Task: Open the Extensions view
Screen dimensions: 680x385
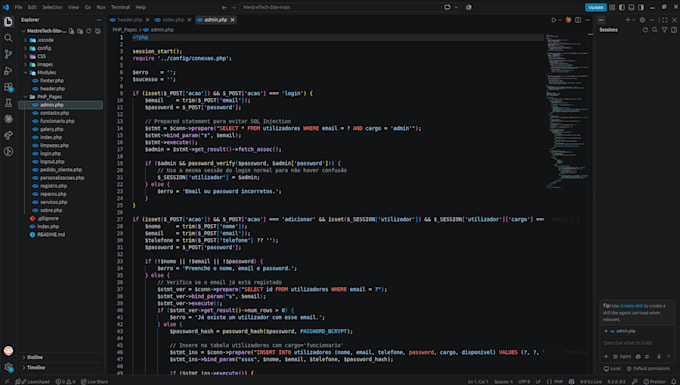Action: point(8,87)
